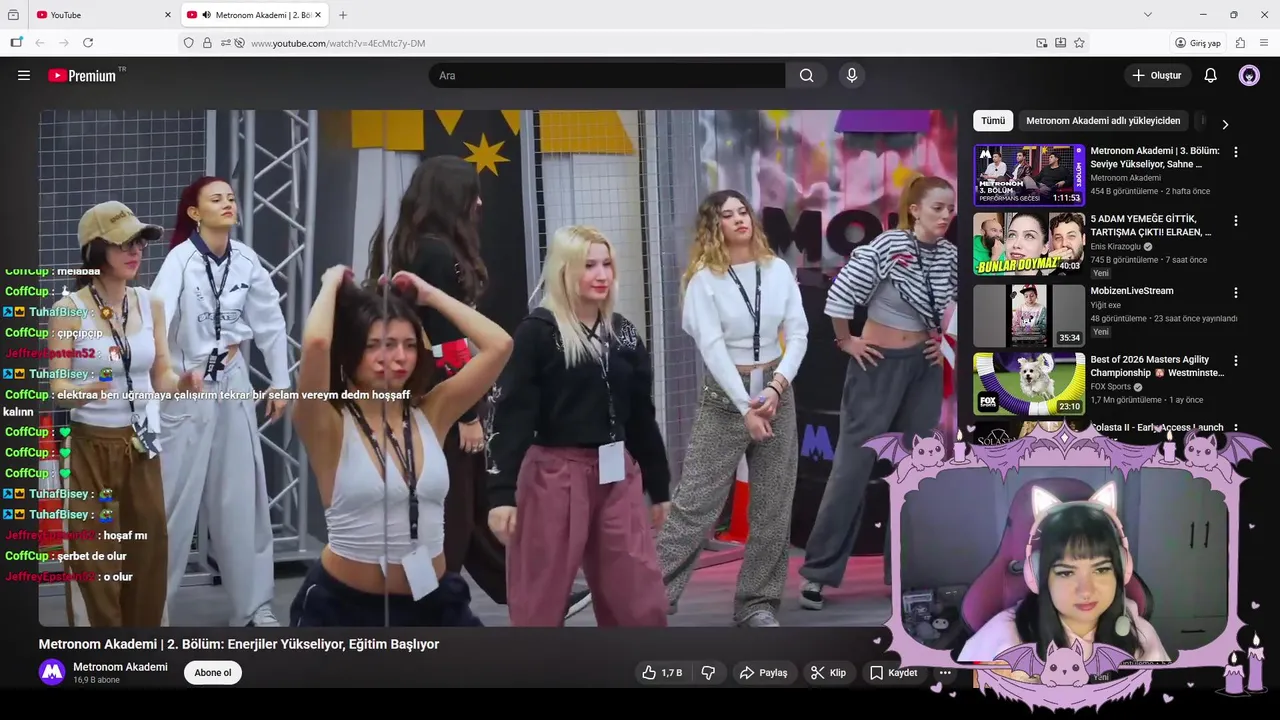The image size is (1280, 720).
Task: Open FOX Sports agility dog thumbnail
Action: tap(1029, 383)
